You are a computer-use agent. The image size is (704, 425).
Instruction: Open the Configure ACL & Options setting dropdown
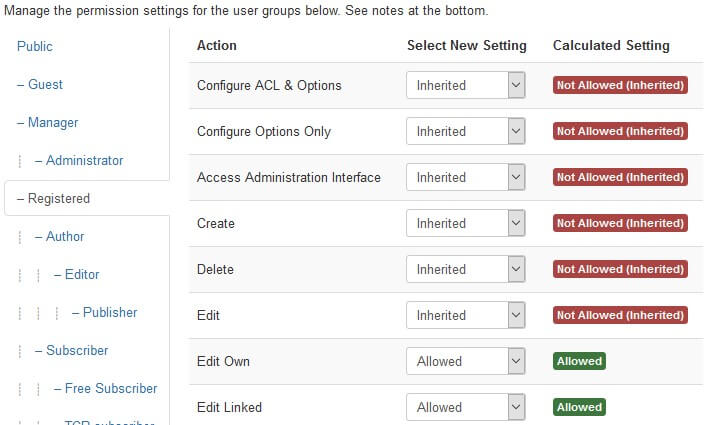click(465, 85)
